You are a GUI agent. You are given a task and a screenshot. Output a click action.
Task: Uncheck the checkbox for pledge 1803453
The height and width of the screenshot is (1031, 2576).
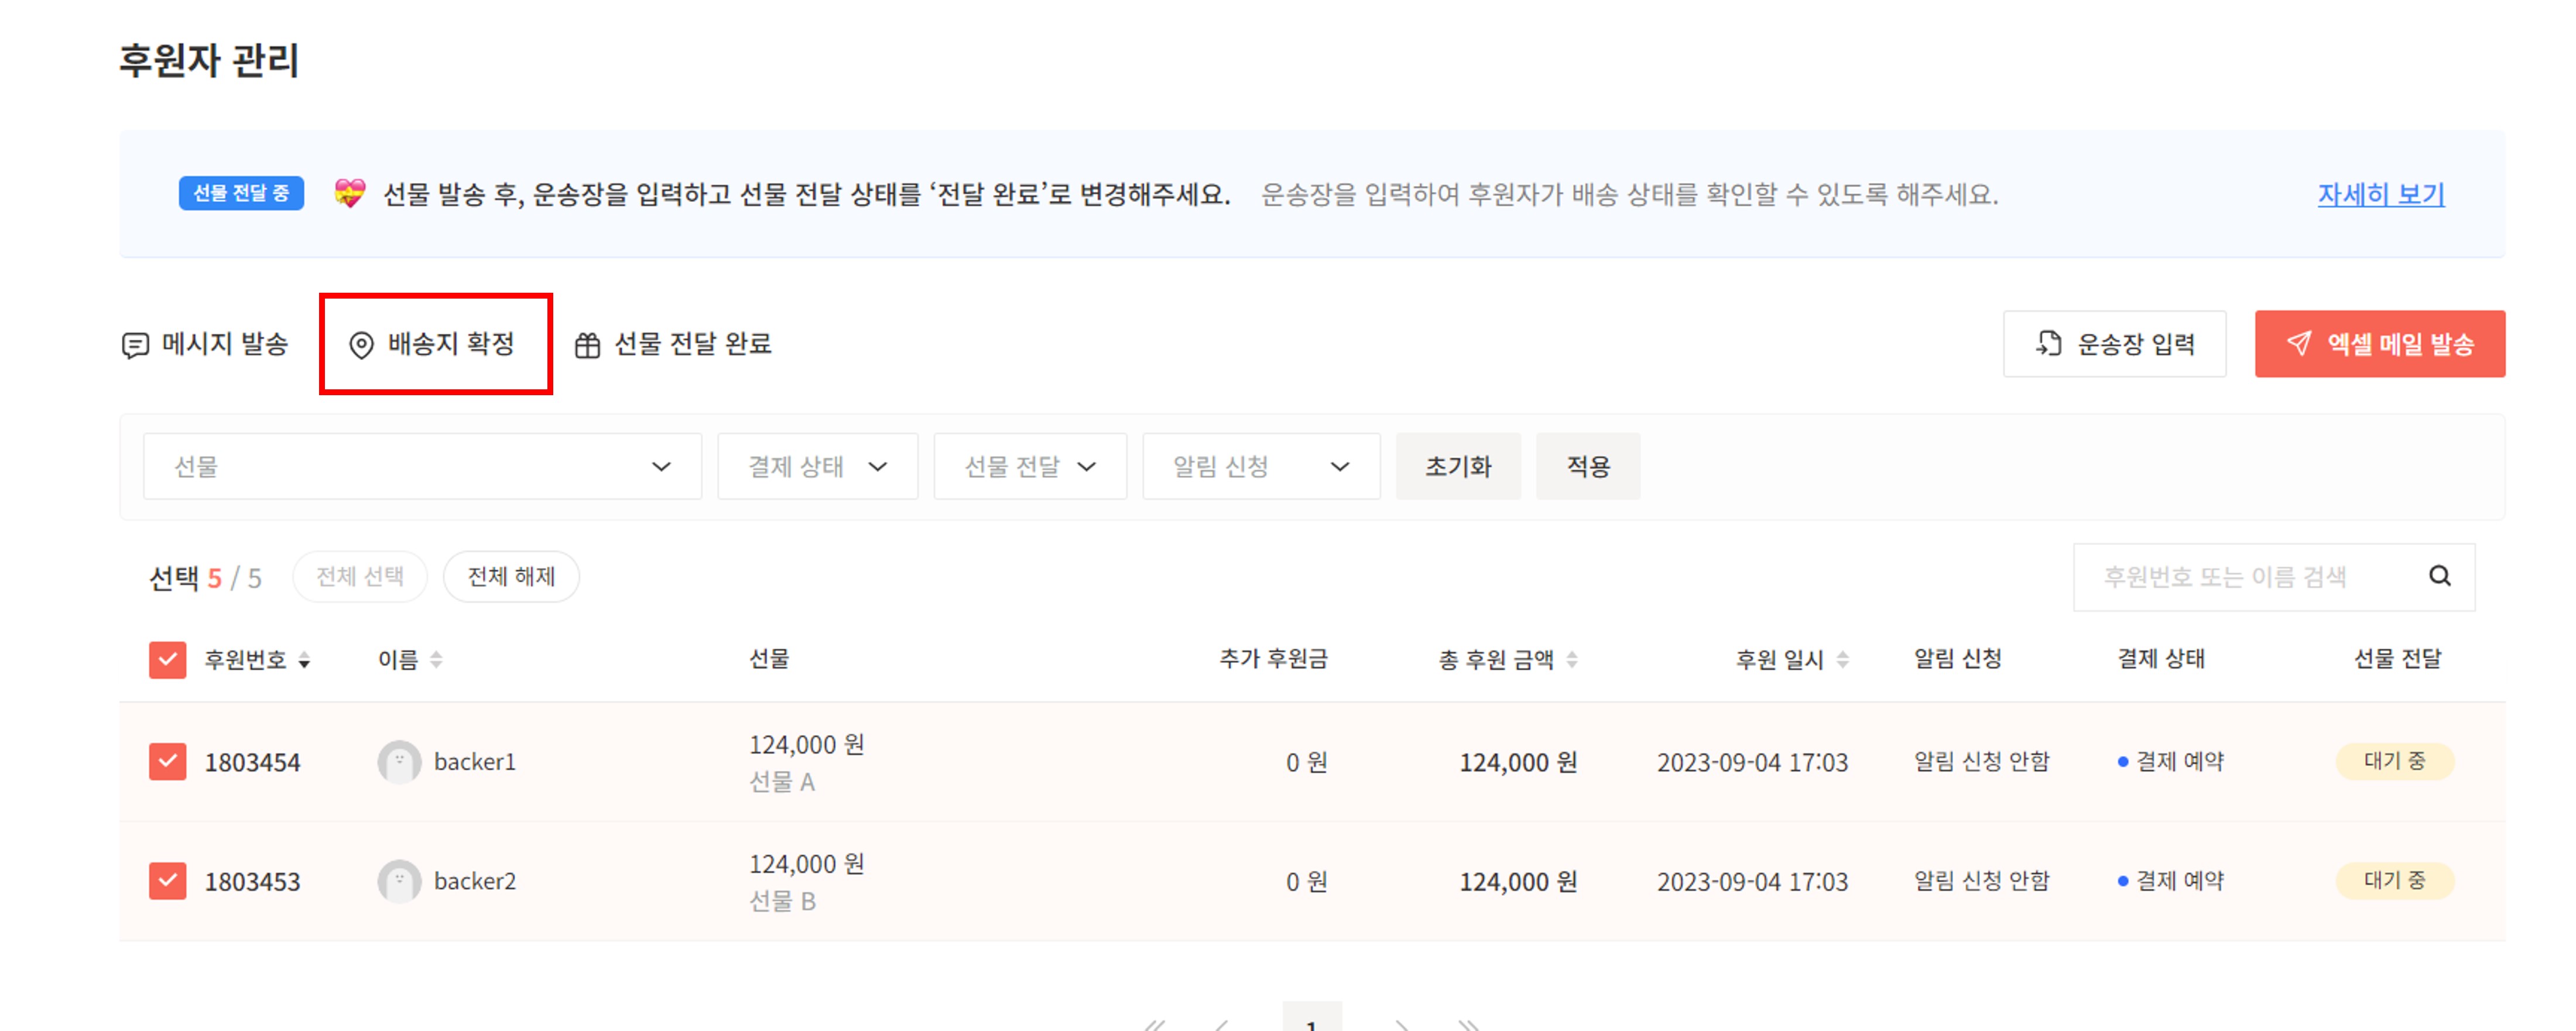168,881
